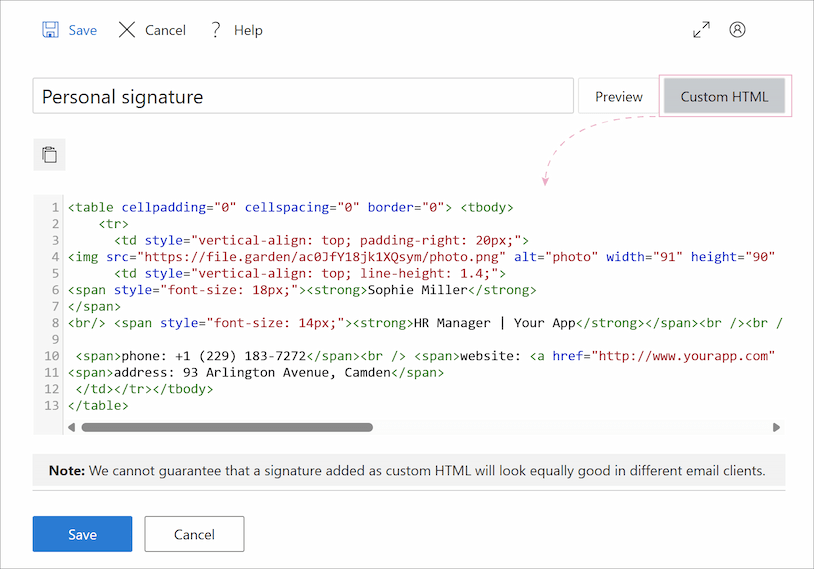Click the X Cancel icon in toolbar
The image size is (814, 569).
(x=127, y=30)
